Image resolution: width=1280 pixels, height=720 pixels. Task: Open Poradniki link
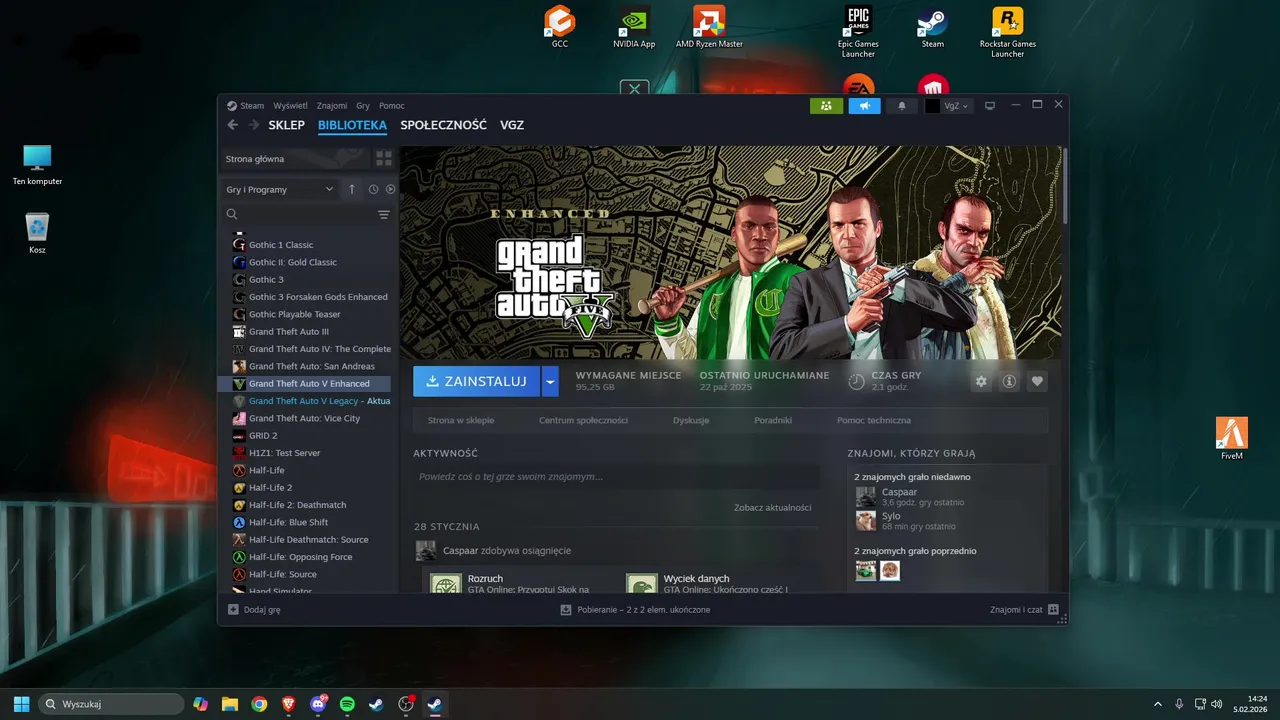coord(773,420)
